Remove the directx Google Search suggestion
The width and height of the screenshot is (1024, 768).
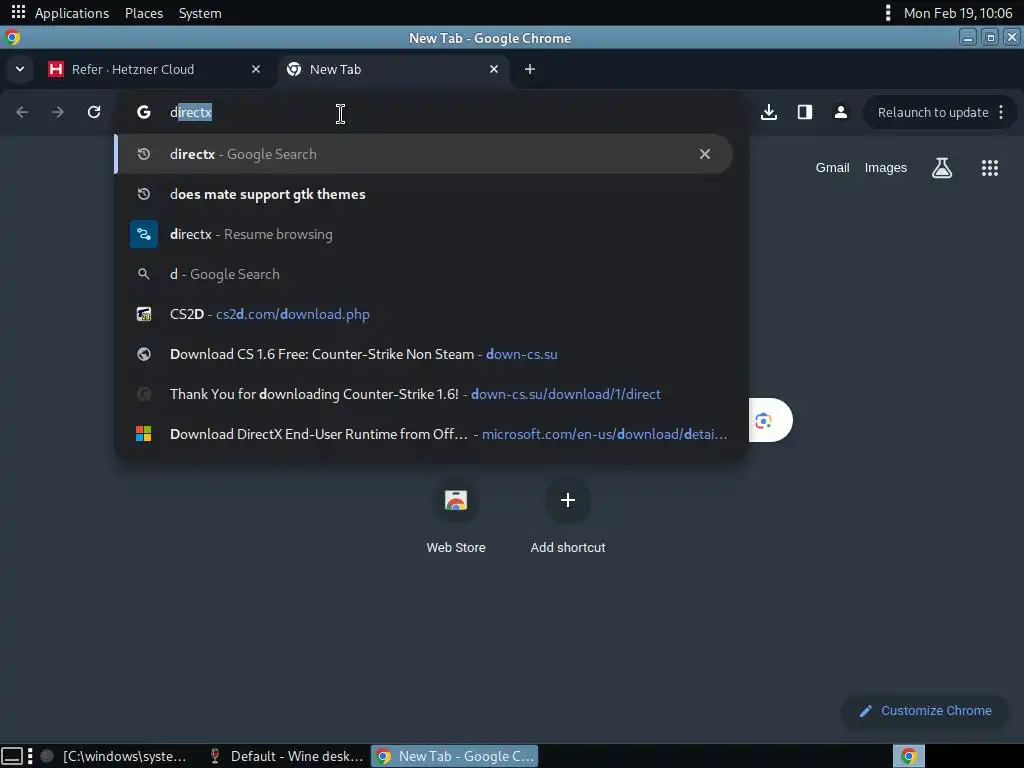tap(705, 154)
